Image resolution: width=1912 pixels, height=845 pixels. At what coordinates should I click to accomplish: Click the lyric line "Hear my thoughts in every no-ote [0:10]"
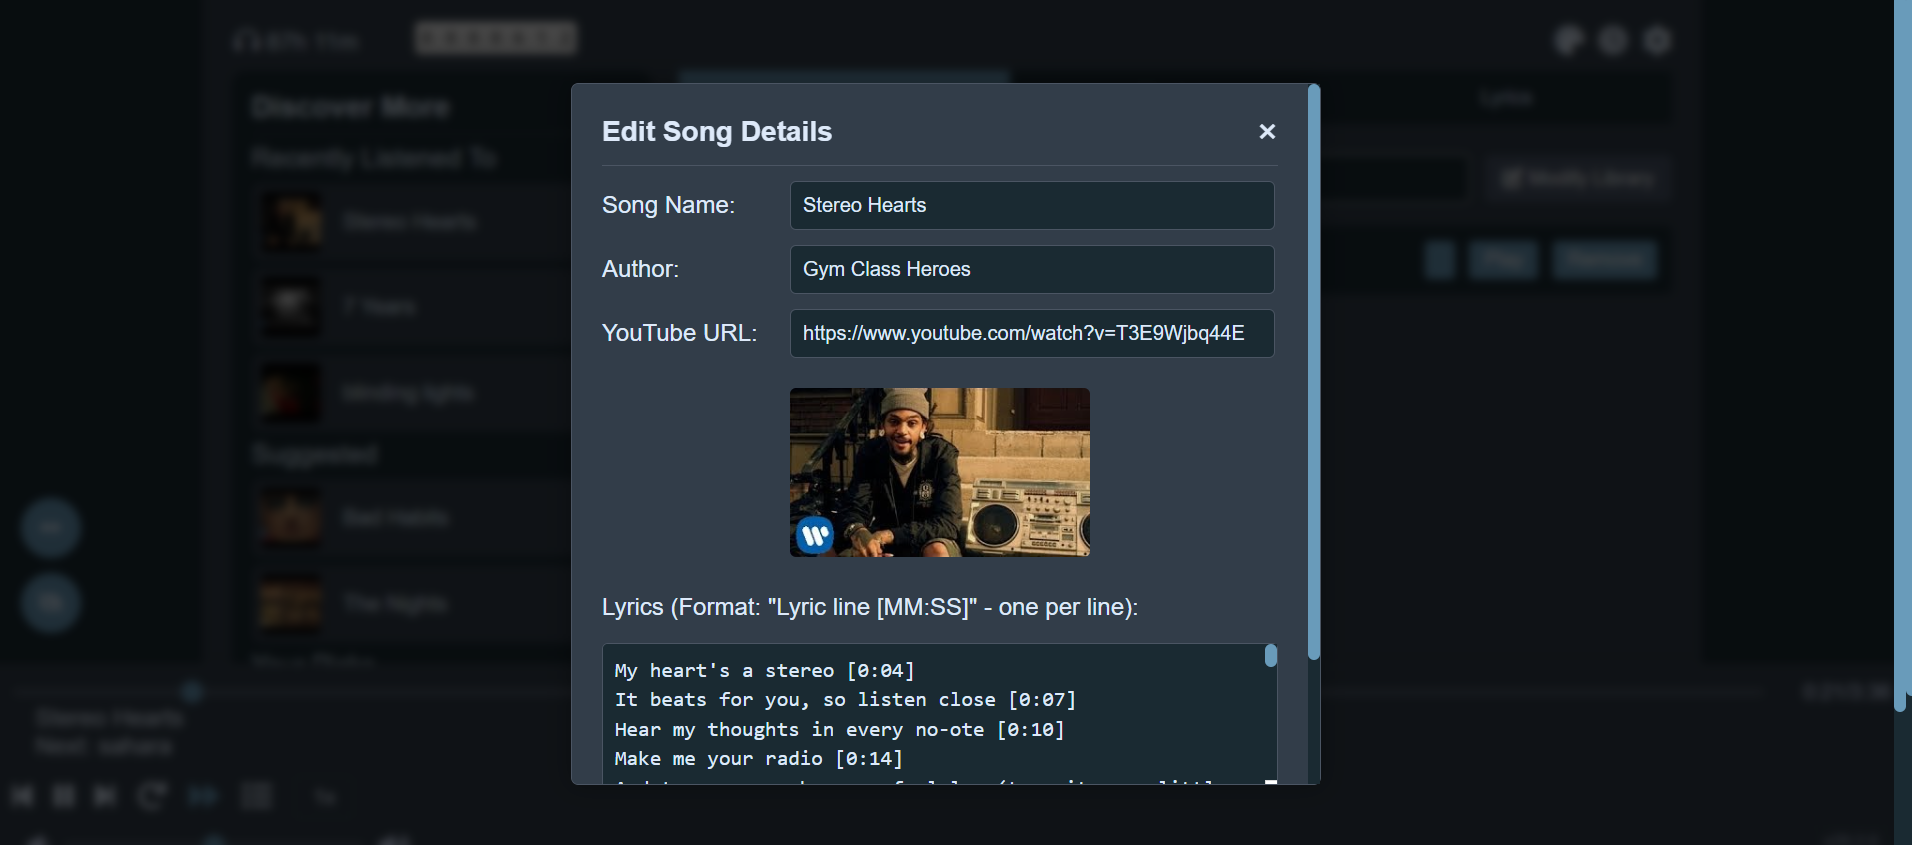point(839,730)
